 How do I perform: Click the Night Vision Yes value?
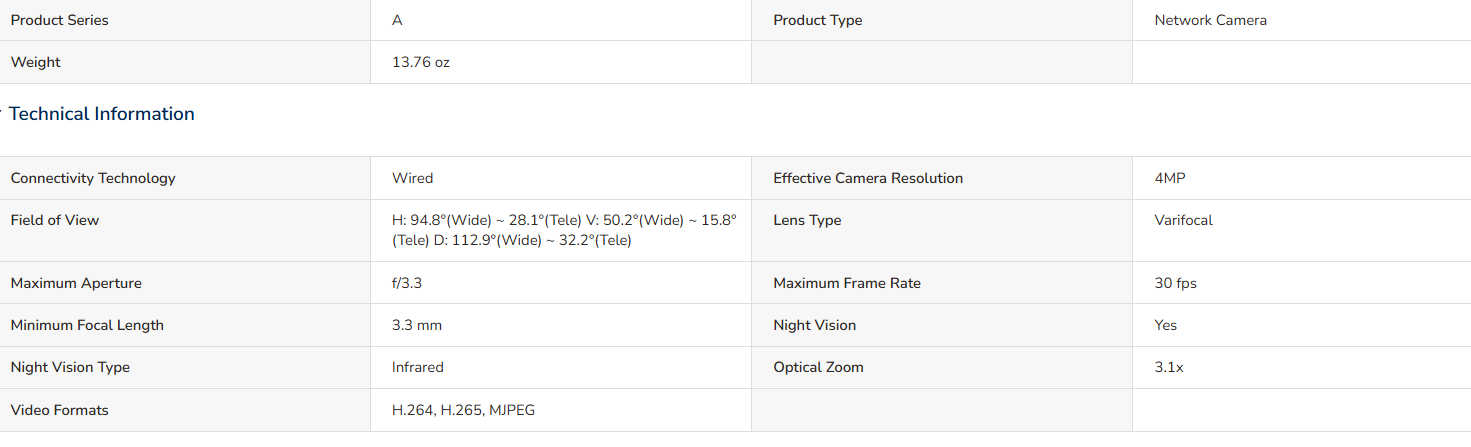[1165, 325]
